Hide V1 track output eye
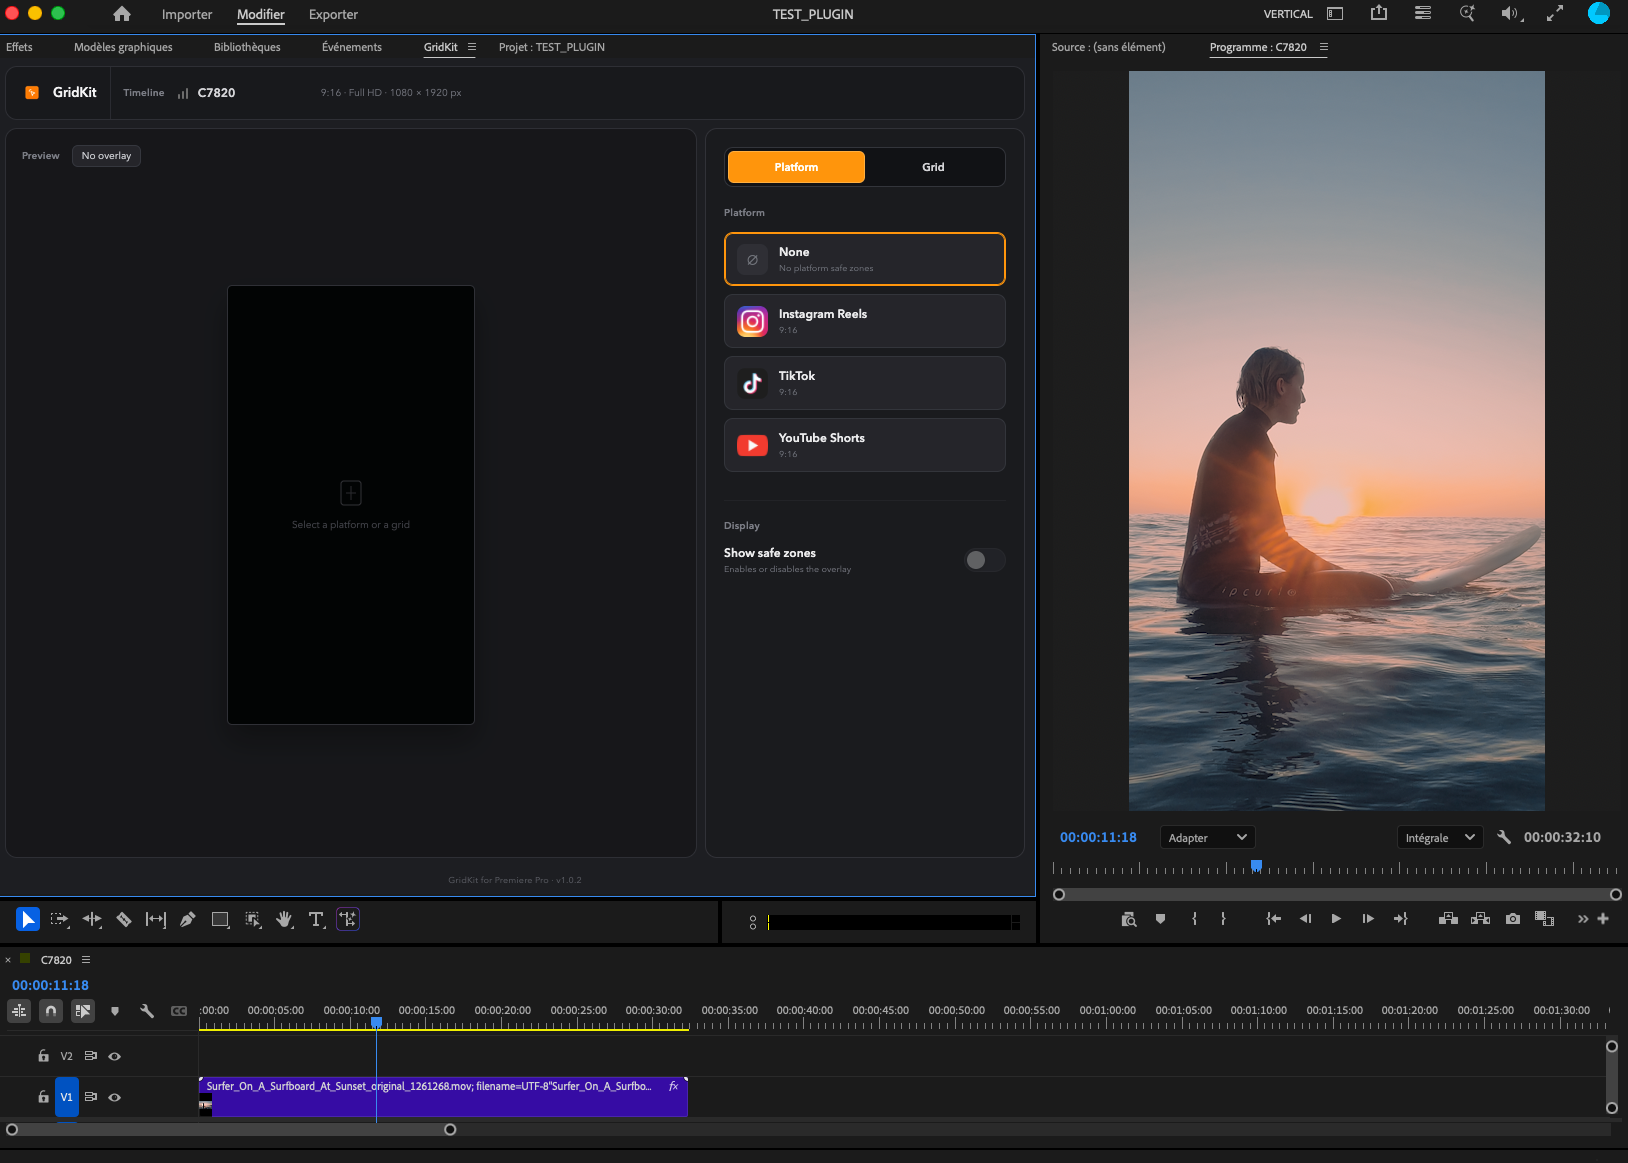The width and height of the screenshot is (1628, 1163). [x=115, y=1097]
